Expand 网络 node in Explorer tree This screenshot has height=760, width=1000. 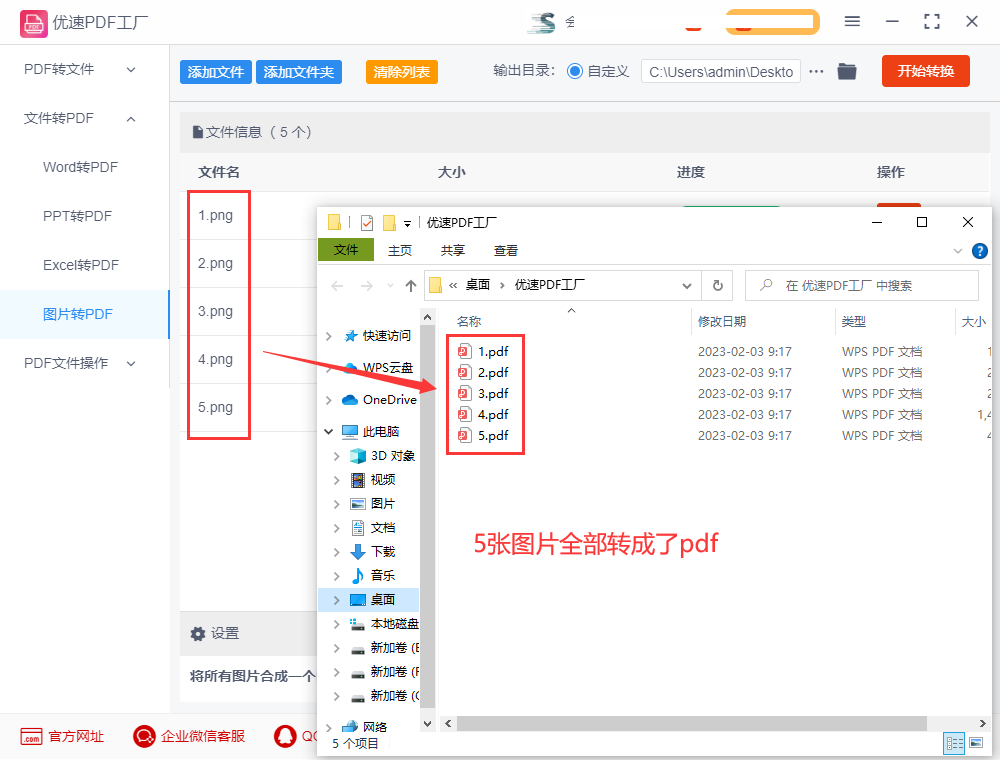coord(328,727)
